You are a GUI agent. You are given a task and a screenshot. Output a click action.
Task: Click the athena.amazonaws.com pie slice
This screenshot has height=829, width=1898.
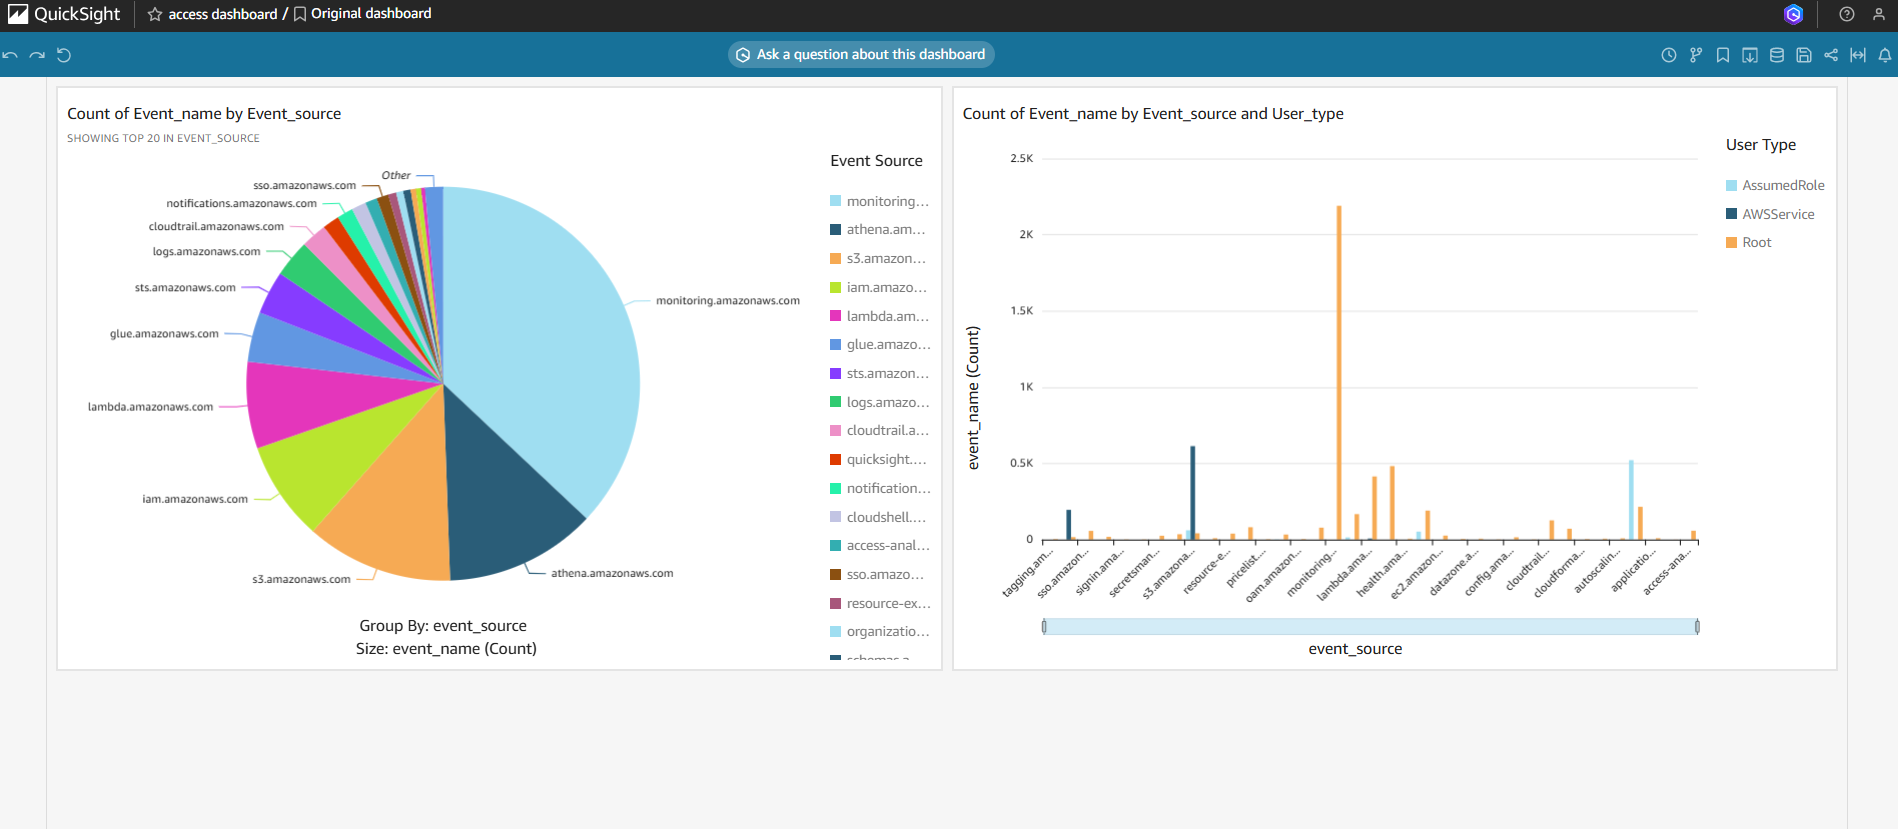coord(500,490)
